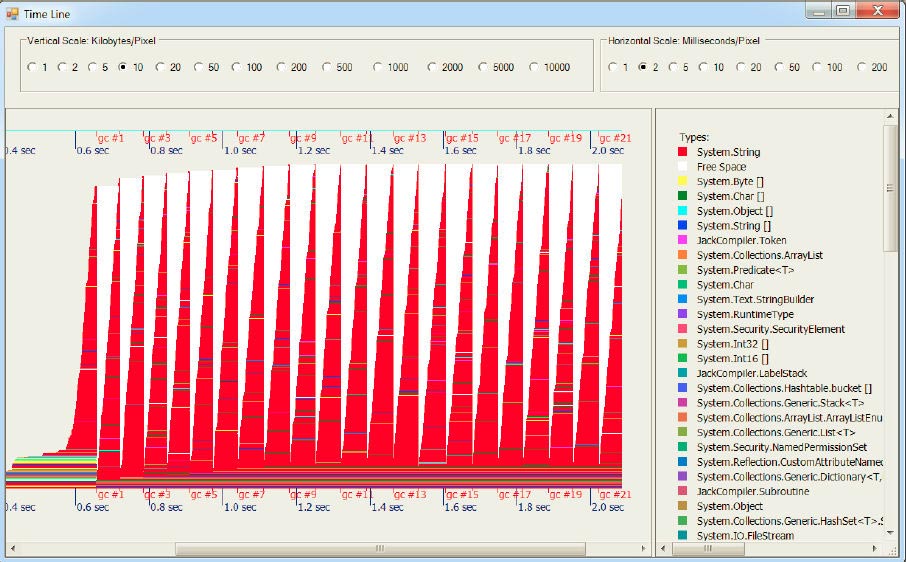This screenshot has width=906, height=562.
Task: Choose horizontal scale 10 milliseconds per pixel
Action: pos(711,67)
